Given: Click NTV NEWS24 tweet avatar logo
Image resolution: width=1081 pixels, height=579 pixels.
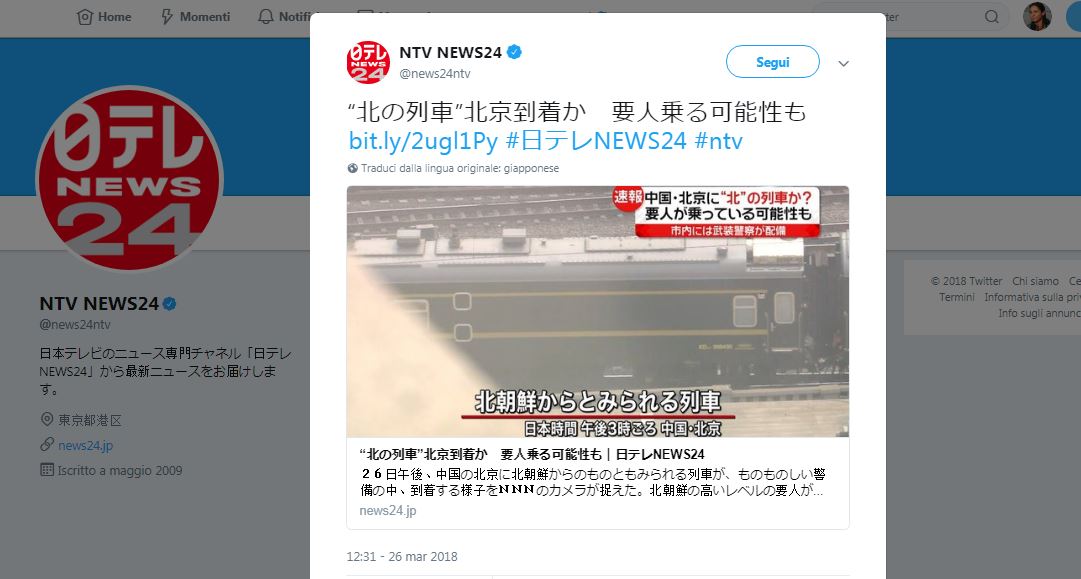Looking at the screenshot, I should pyautogui.click(x=367, y=62).
